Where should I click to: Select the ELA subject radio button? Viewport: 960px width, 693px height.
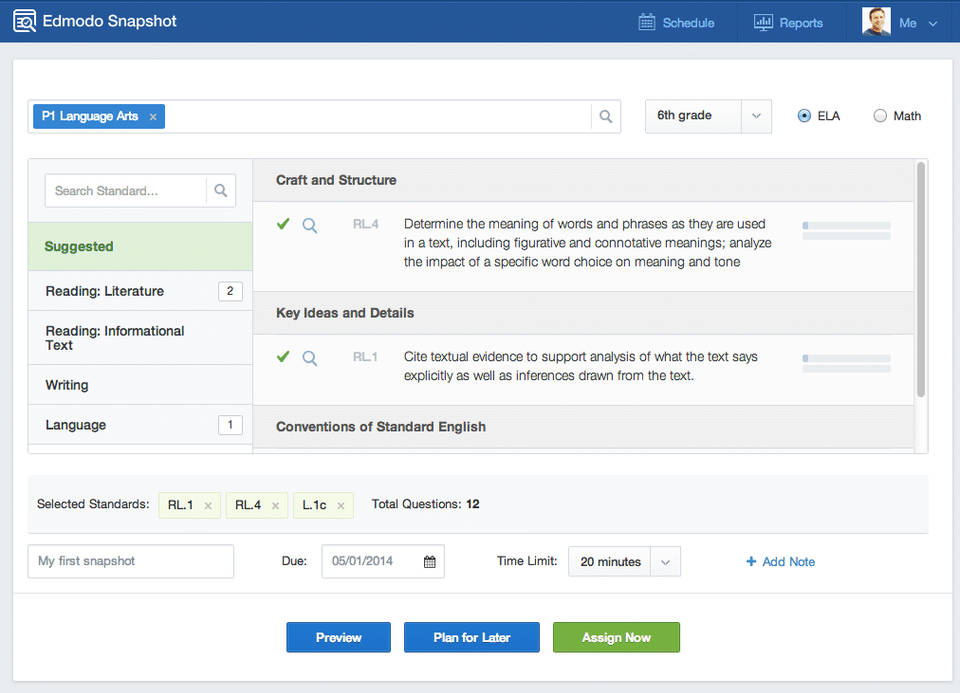click(804, 116)
